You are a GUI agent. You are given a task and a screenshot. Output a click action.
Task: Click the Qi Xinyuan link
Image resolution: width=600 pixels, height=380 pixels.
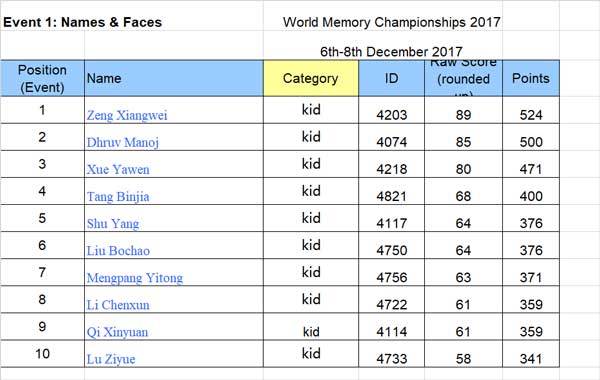(x=117, y=332)
